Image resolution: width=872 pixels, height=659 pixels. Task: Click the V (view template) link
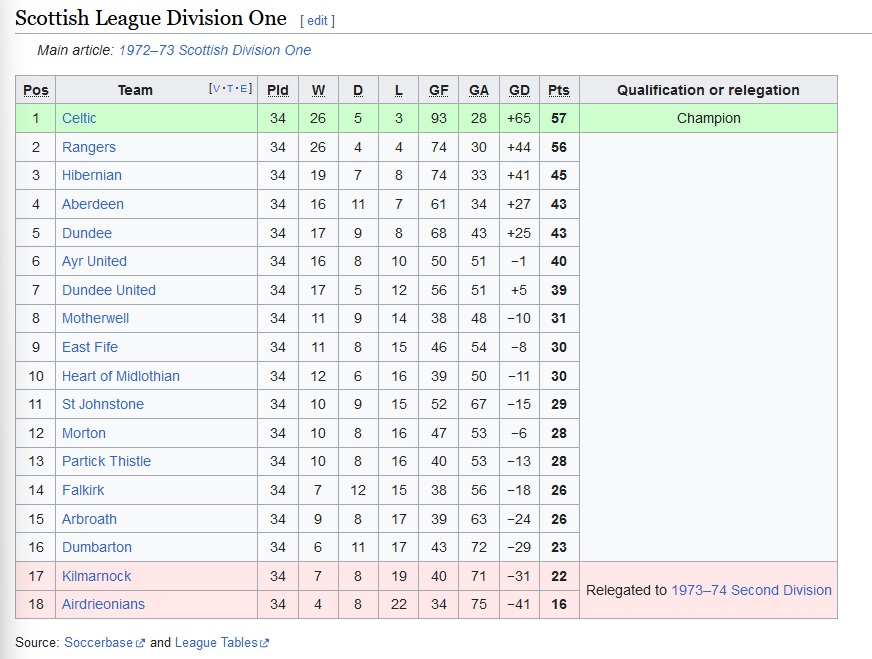[215, 89]
